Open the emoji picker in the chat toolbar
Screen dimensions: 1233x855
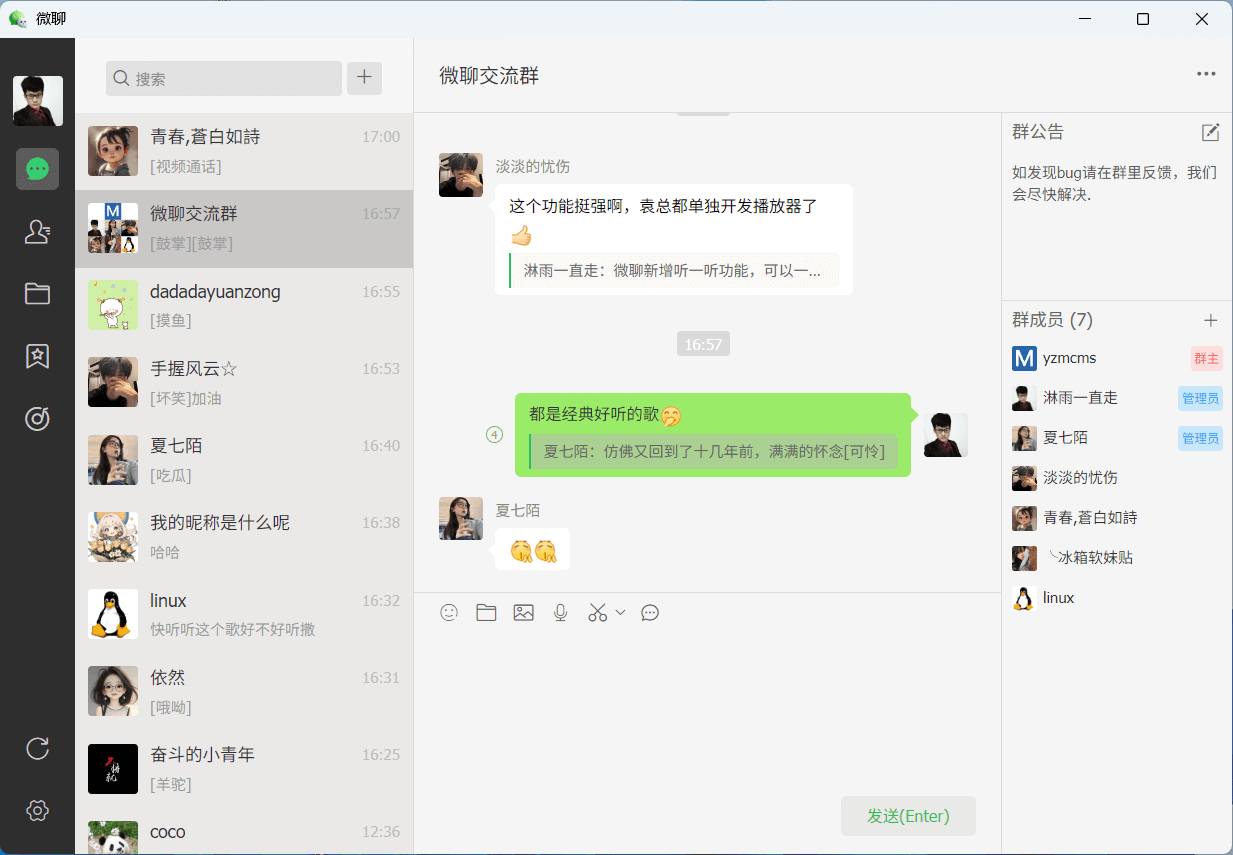(x=449, y=612)
